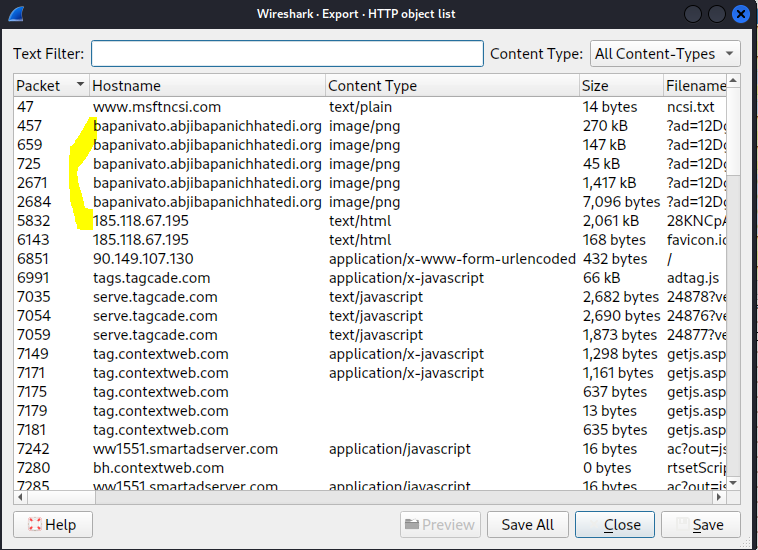Screen dimensions: 758x550
Task: Select packet 659 image/png 147 kB row
Action: 370,145
